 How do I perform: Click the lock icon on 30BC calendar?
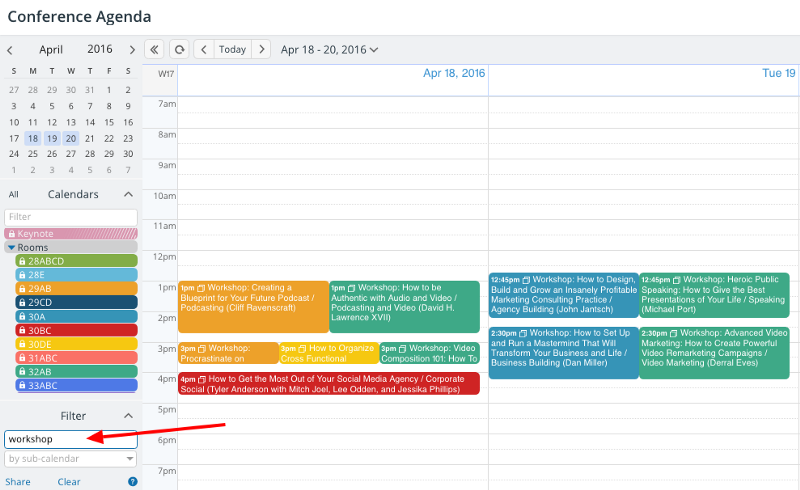pyautogui.click(x=22, y=330)
